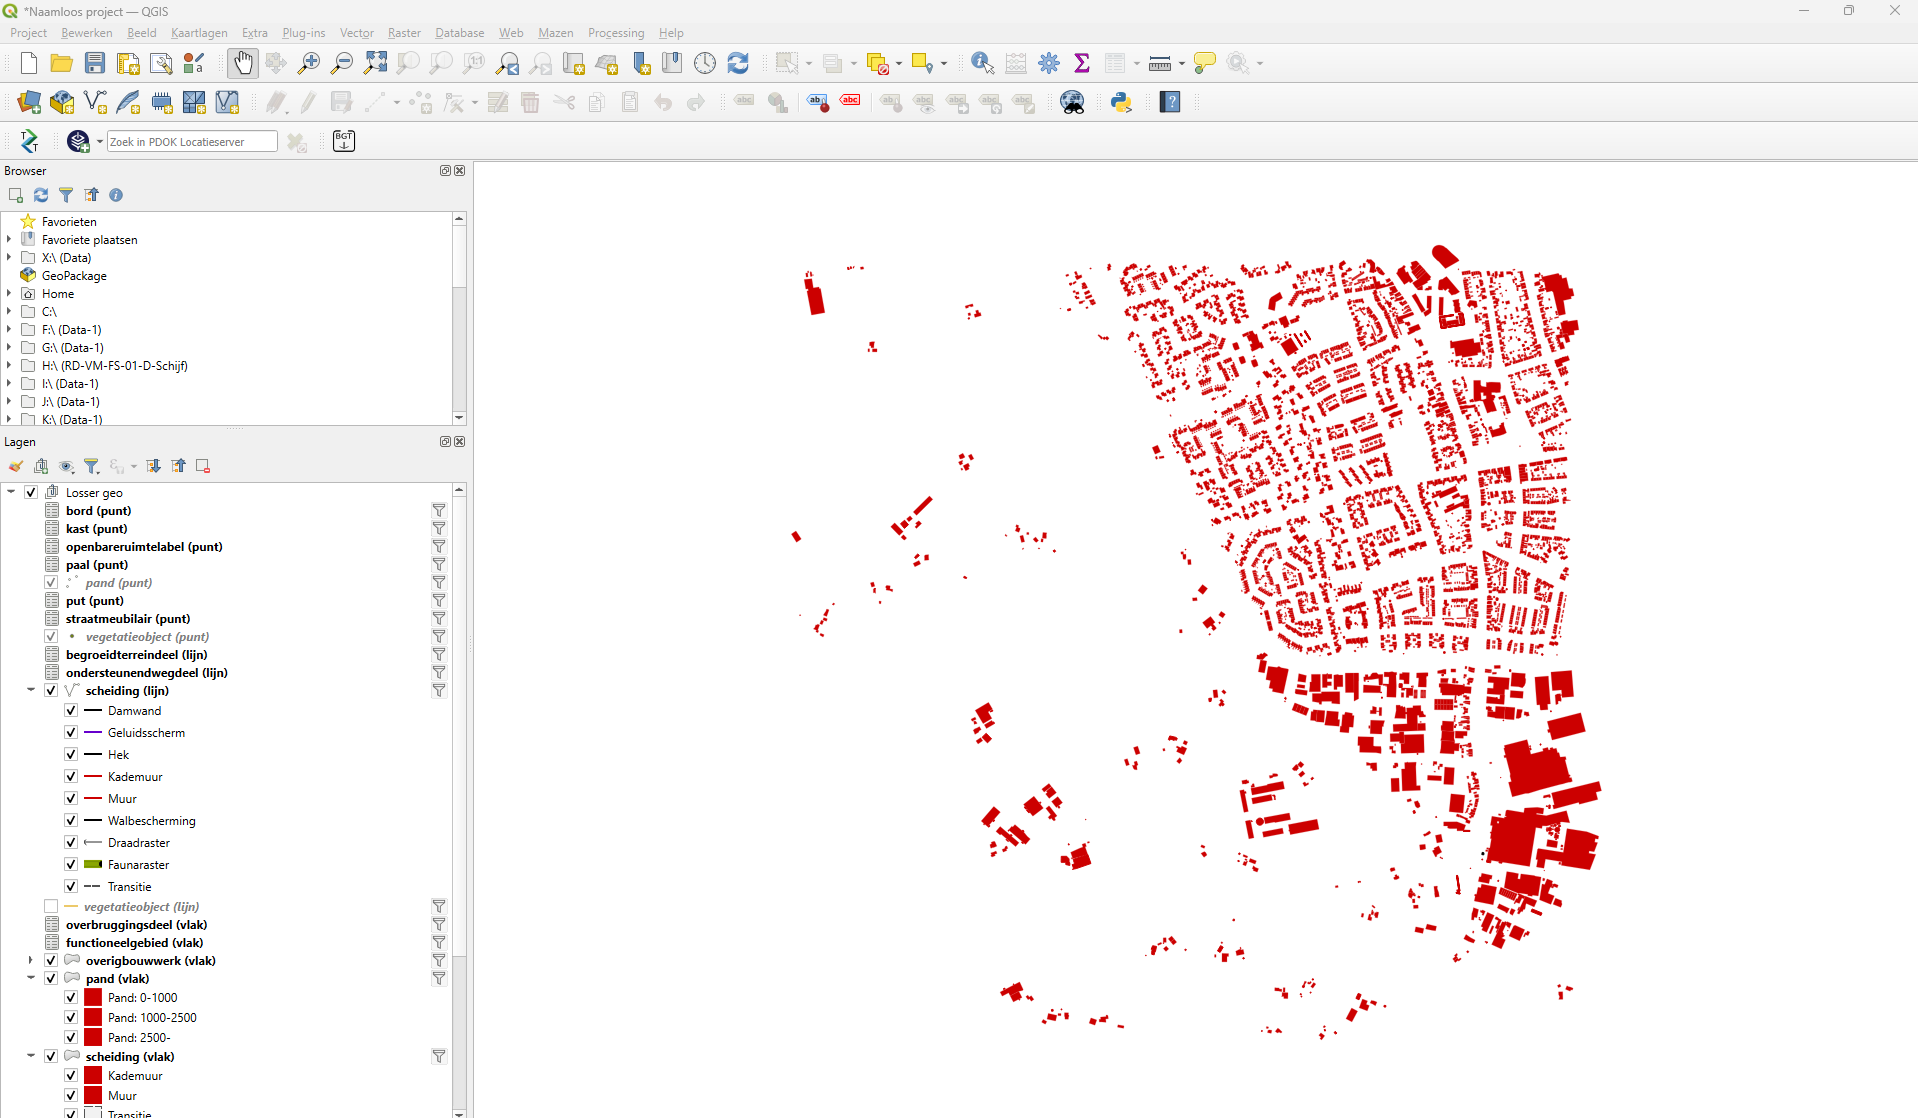Select the functioneelgebied (vlak) layer
1918x1118 pixels.
pos(134,943)
